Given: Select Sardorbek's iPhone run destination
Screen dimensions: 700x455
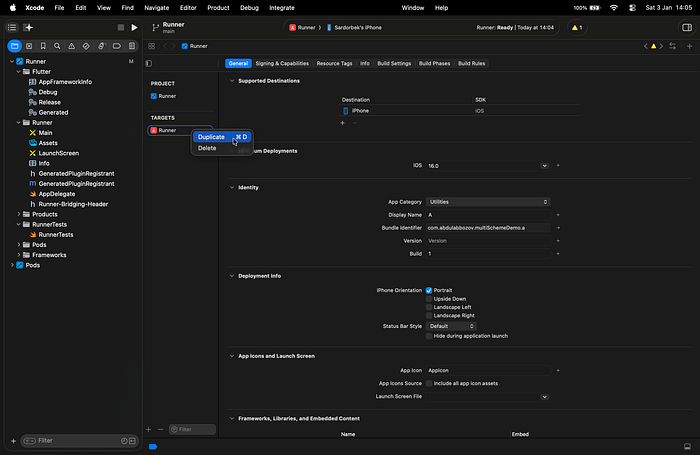Looking at the screenshot, I should tap(354, 28).
